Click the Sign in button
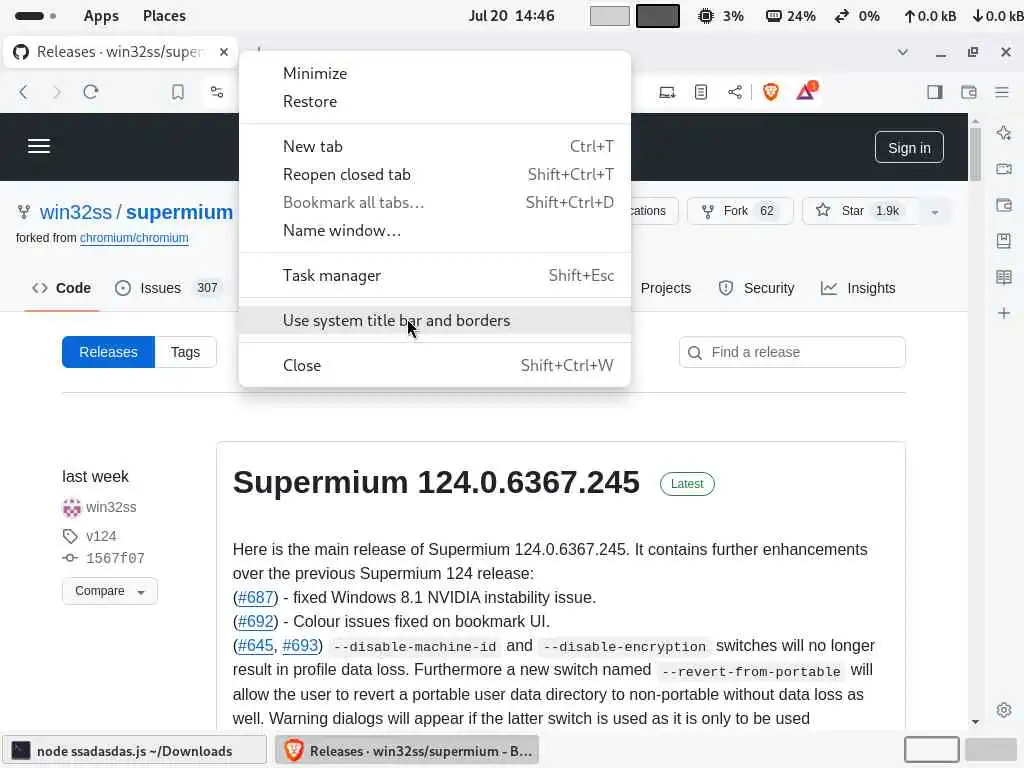The width and height of the screenshot is (1024, 768). 909,148
